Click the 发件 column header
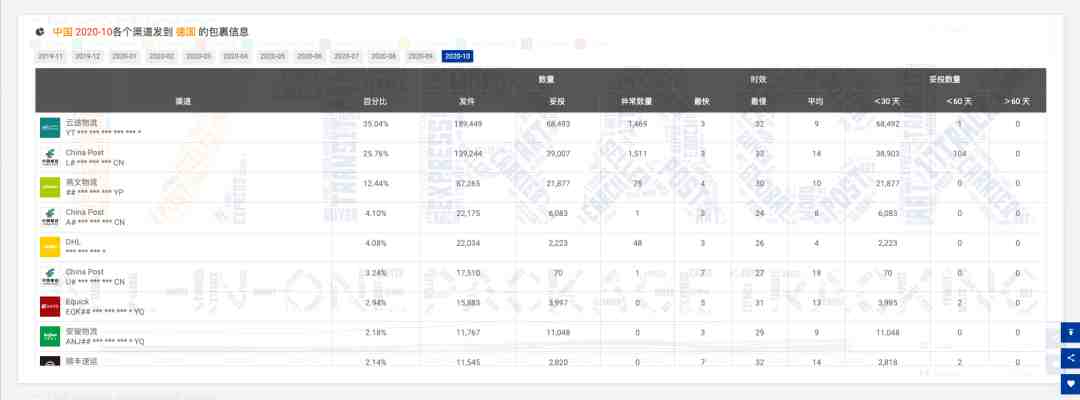1080x400 pixels. [x=468, y=101]
